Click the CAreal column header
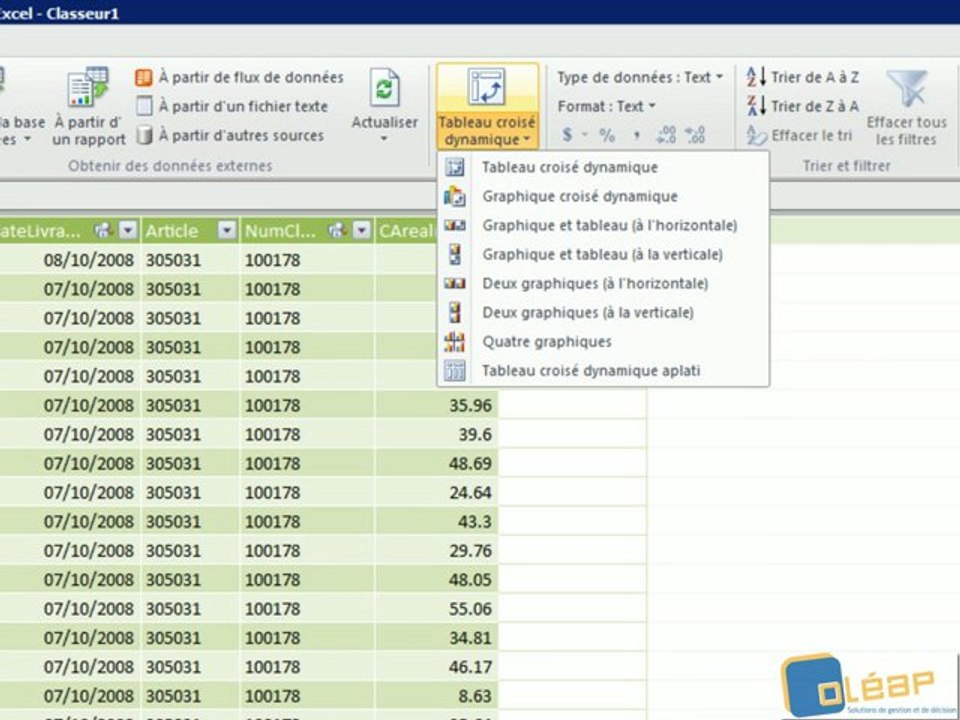Image resolution: width=960 pixels, height=720 pixels. click(407, 231)
